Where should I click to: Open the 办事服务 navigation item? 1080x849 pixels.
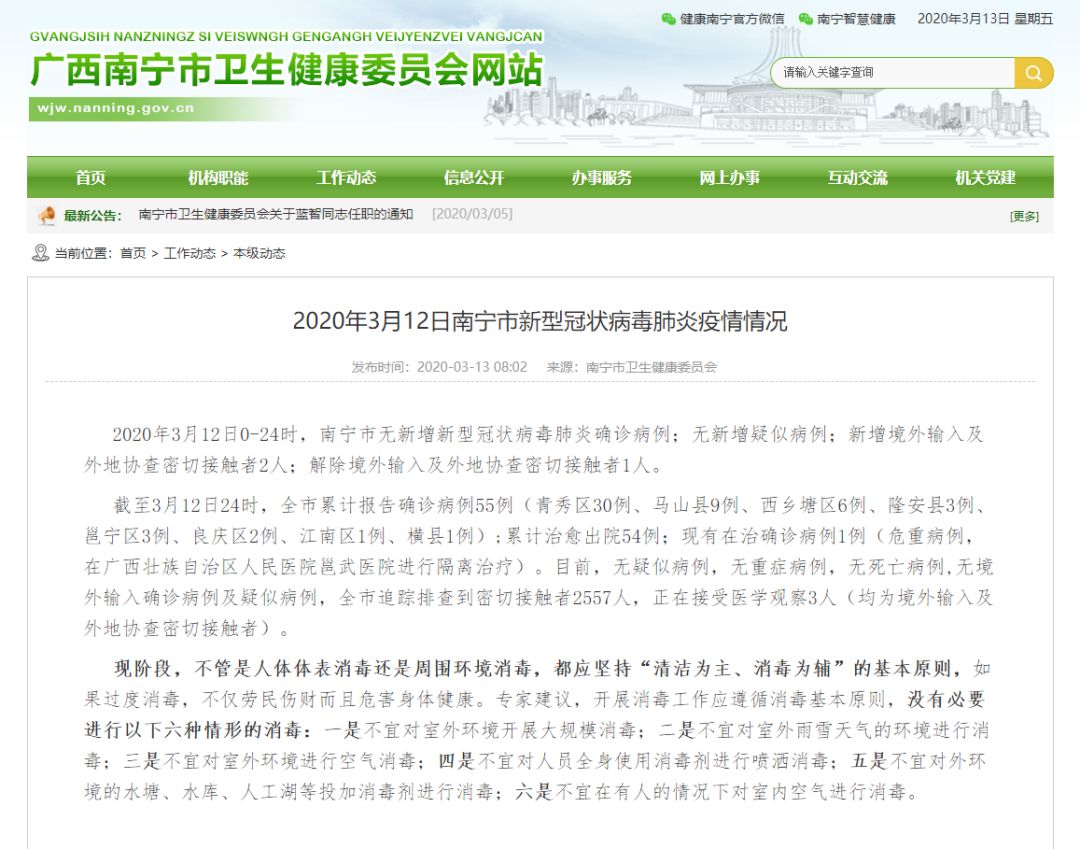pyautogui.click(x=602, y=178)
